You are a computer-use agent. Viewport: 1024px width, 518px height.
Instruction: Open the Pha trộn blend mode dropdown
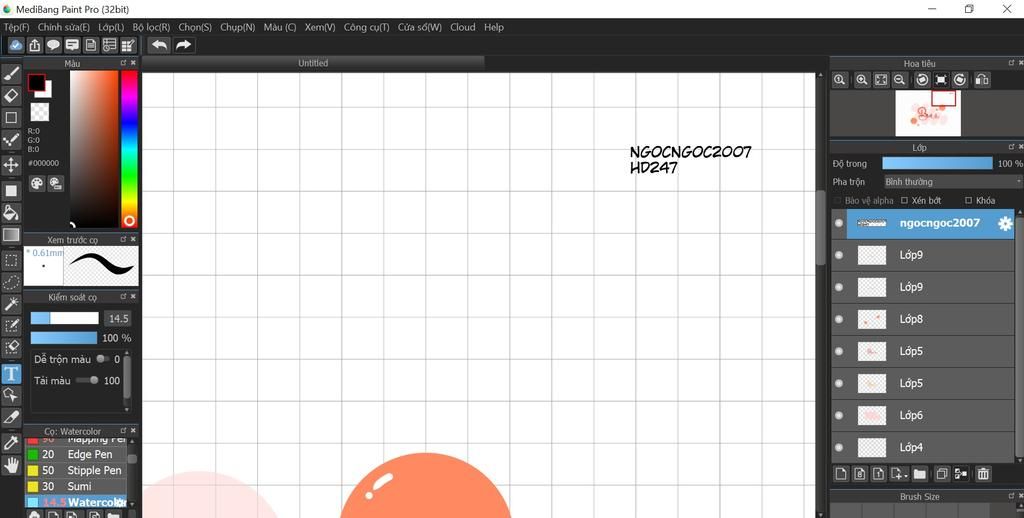pyautogui.click(x=953, y=182)
